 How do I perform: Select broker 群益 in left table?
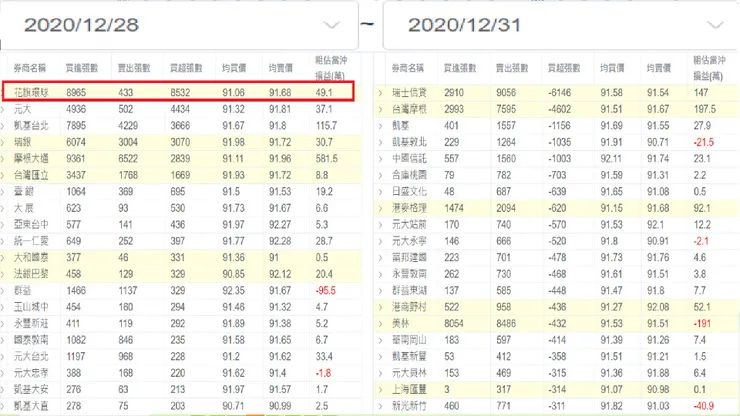[x=22, y=291]
